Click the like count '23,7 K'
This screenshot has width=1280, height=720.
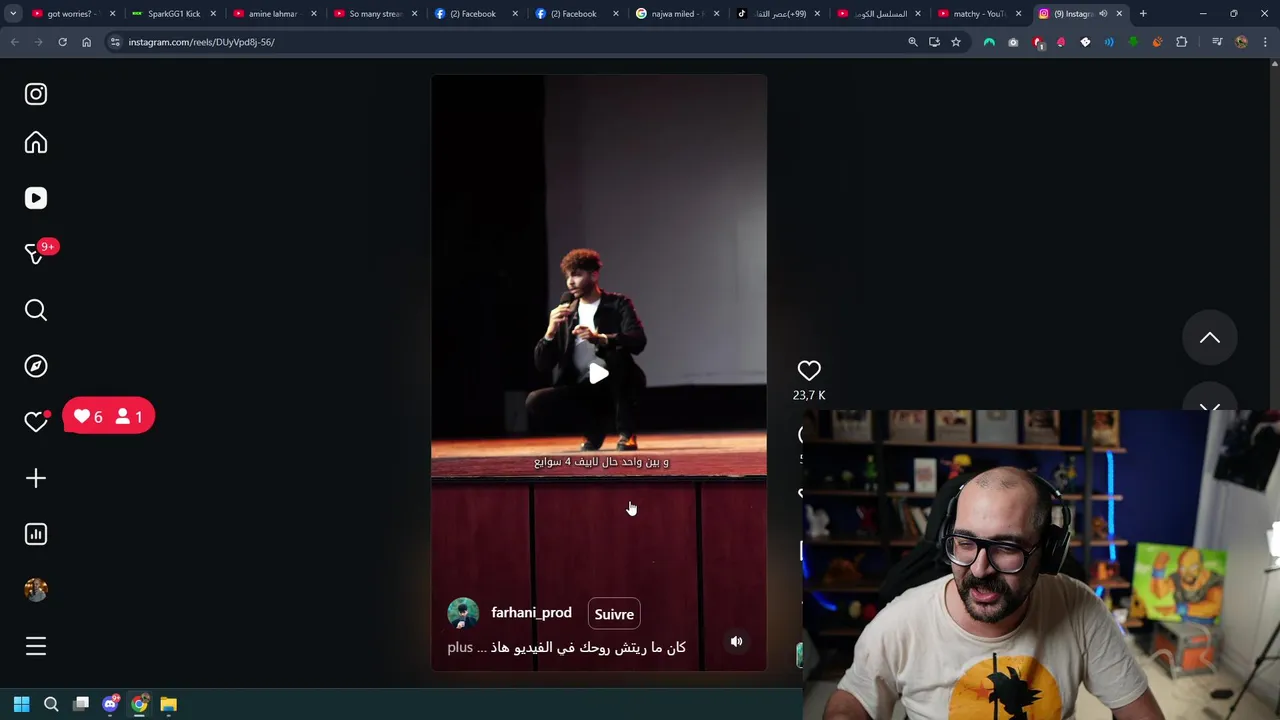coord(809,395)
